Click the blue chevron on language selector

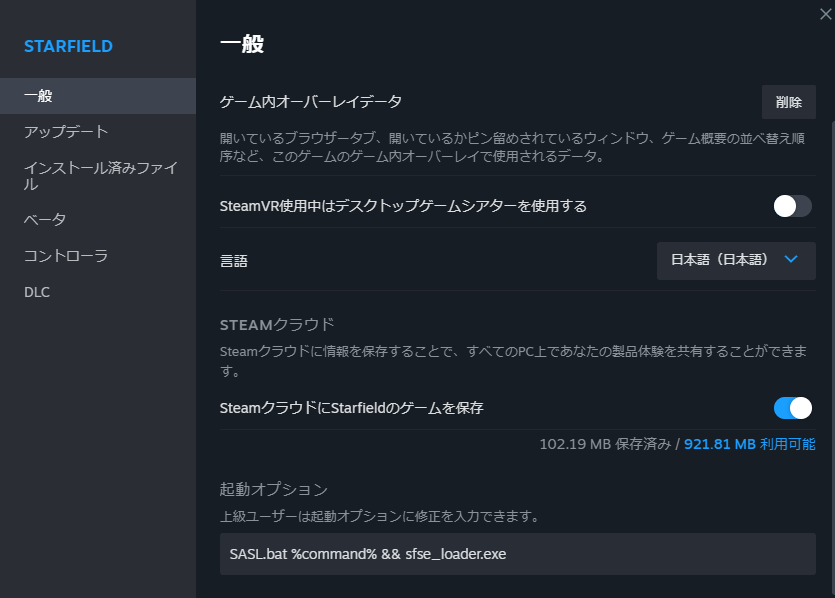(790, 261)
